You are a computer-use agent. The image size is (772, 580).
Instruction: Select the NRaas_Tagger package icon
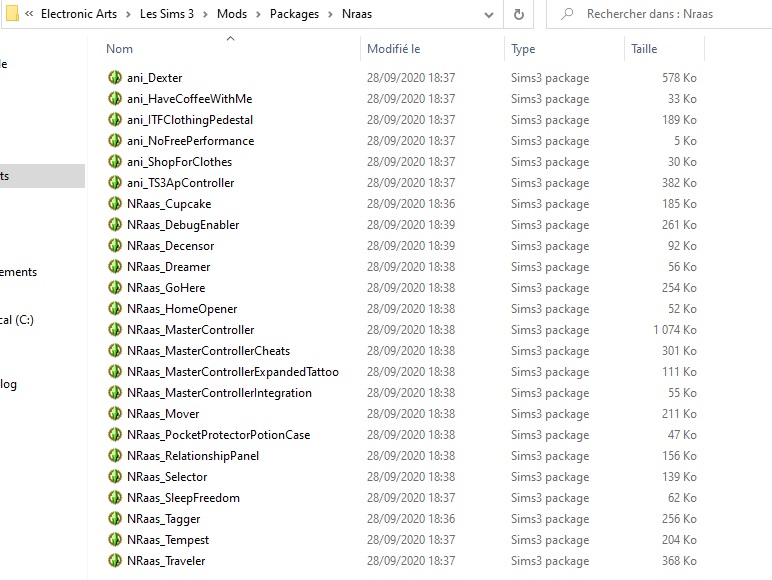[x=115, y=518]
